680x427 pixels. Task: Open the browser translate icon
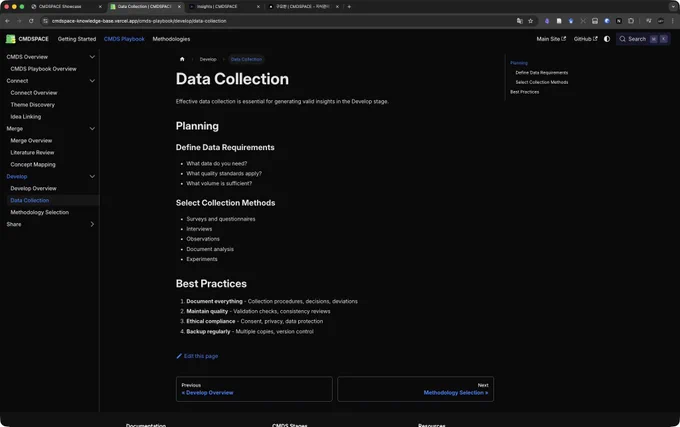tap(520, 21)
